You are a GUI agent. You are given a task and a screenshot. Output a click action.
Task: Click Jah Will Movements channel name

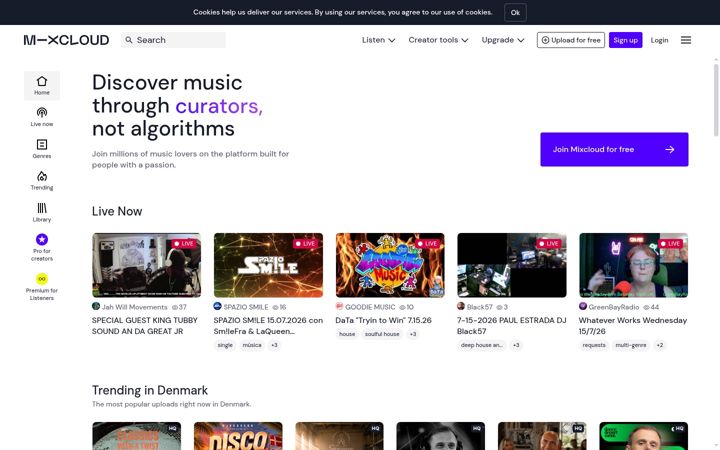point(135,307)
